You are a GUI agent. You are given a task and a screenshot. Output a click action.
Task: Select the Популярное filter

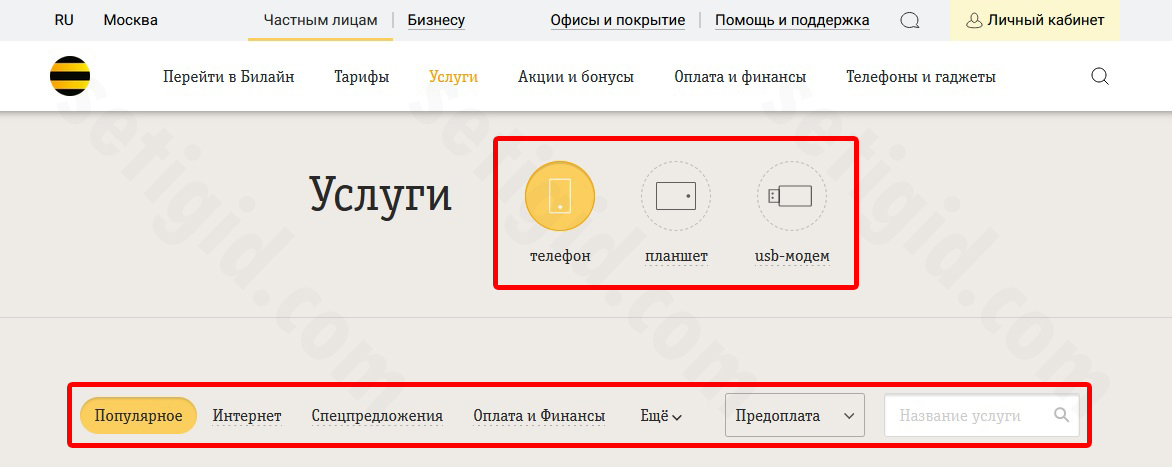click(x=138, y=416)
